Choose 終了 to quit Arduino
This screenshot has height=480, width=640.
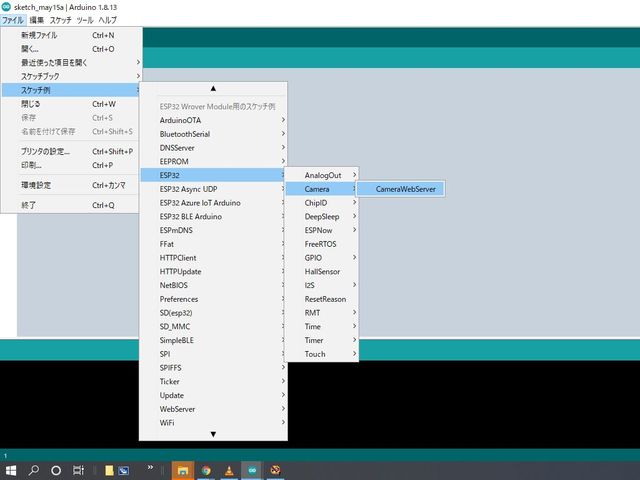pos(71,205)
